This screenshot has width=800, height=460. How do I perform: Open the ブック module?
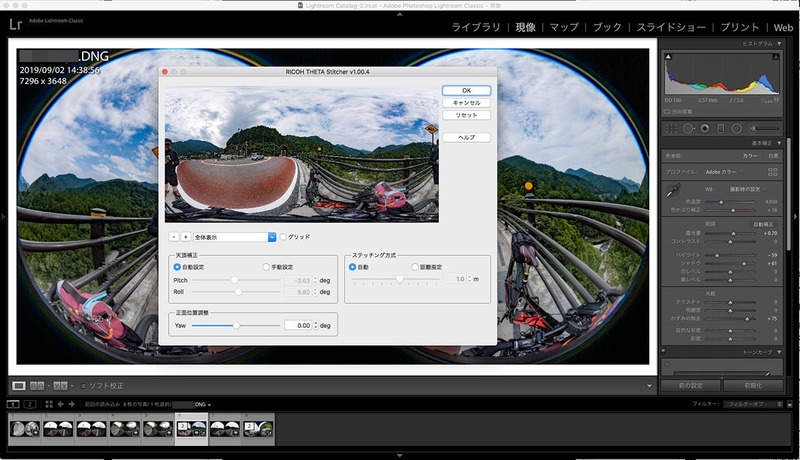[x=607, y=27]
